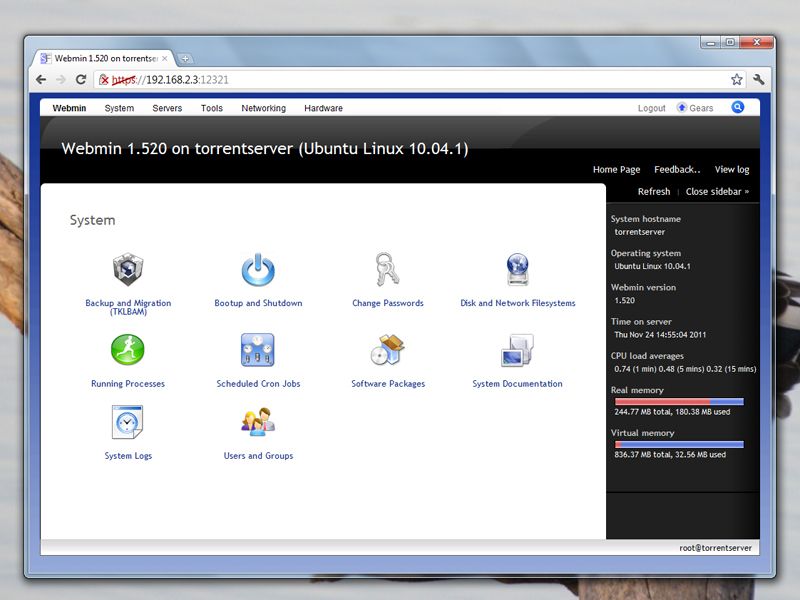Click the Real memory usage bar

[x=677, y=402]
